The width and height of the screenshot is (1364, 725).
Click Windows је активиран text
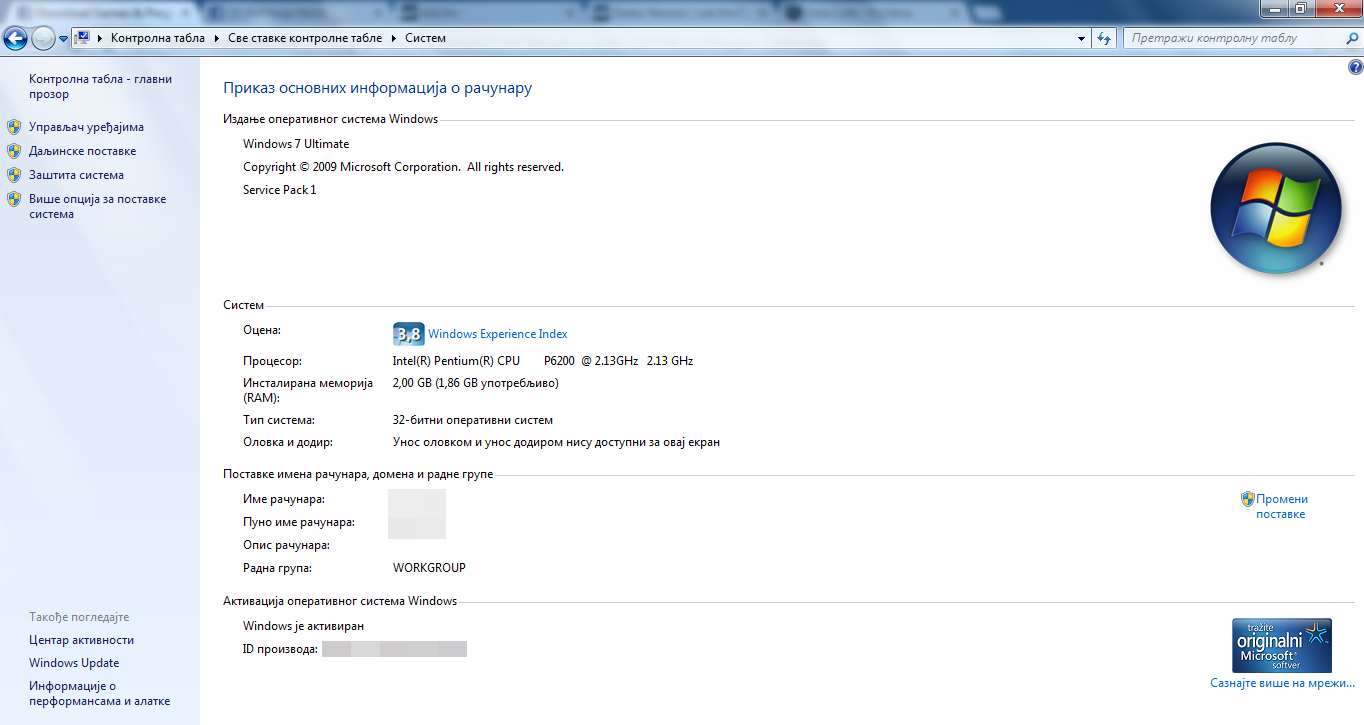coord(303,626)
